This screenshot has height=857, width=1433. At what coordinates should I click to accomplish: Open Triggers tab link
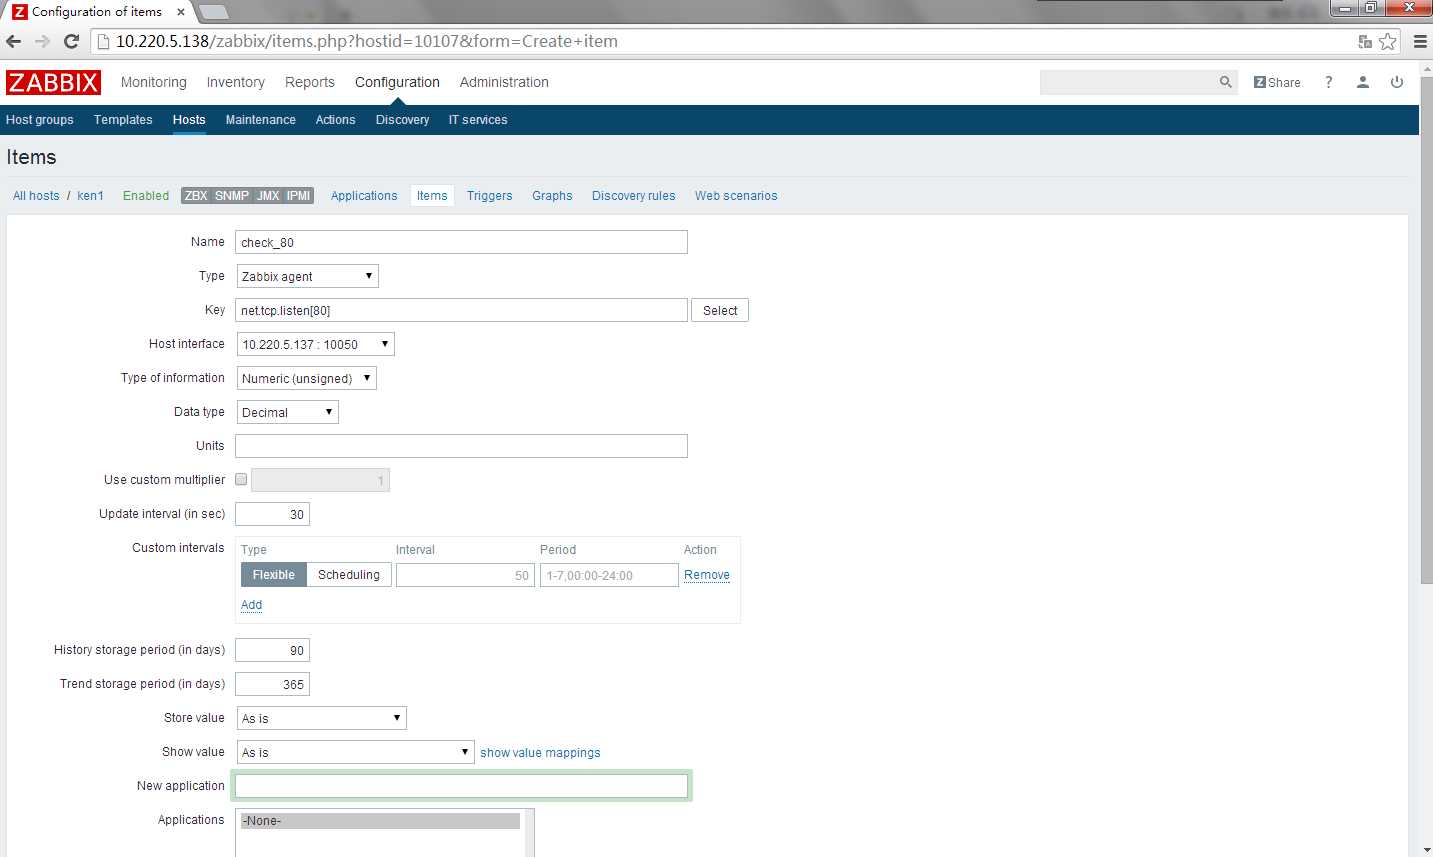pos(489,196)
